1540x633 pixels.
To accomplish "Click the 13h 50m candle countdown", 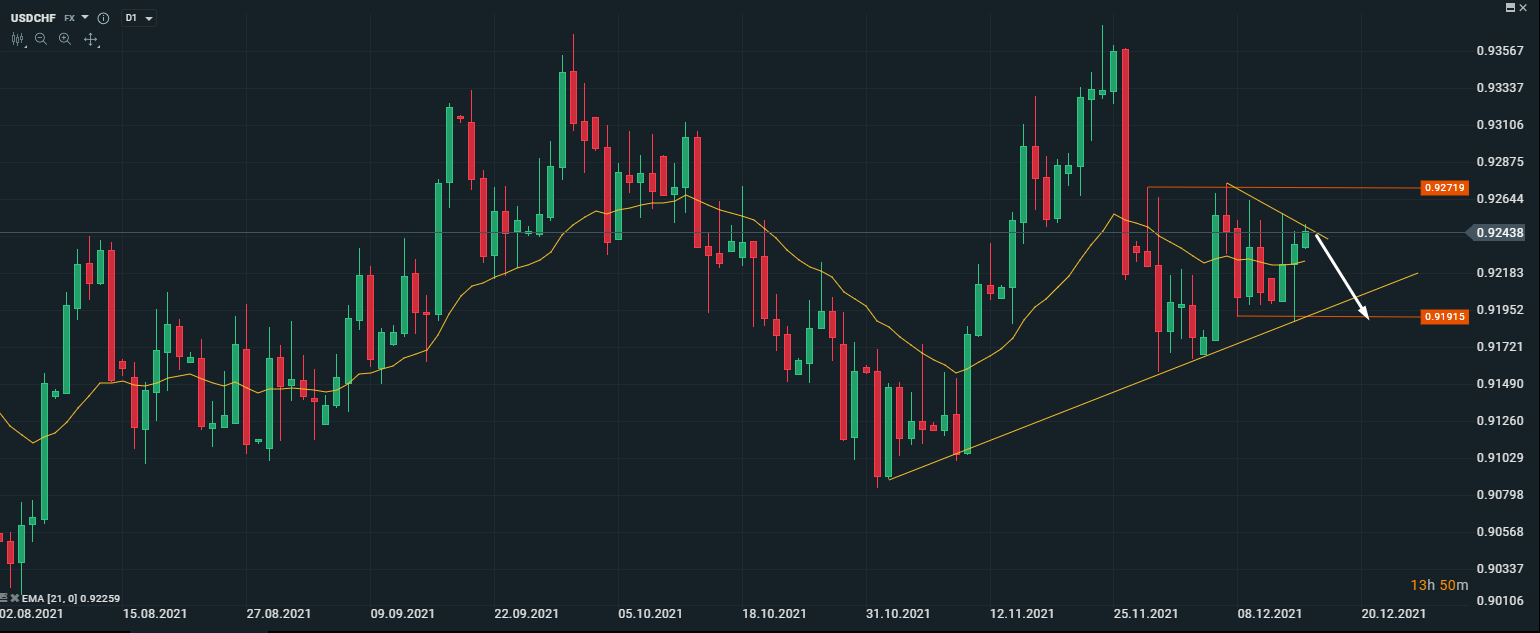I will pyautogui.click(x=1439, y=584).
